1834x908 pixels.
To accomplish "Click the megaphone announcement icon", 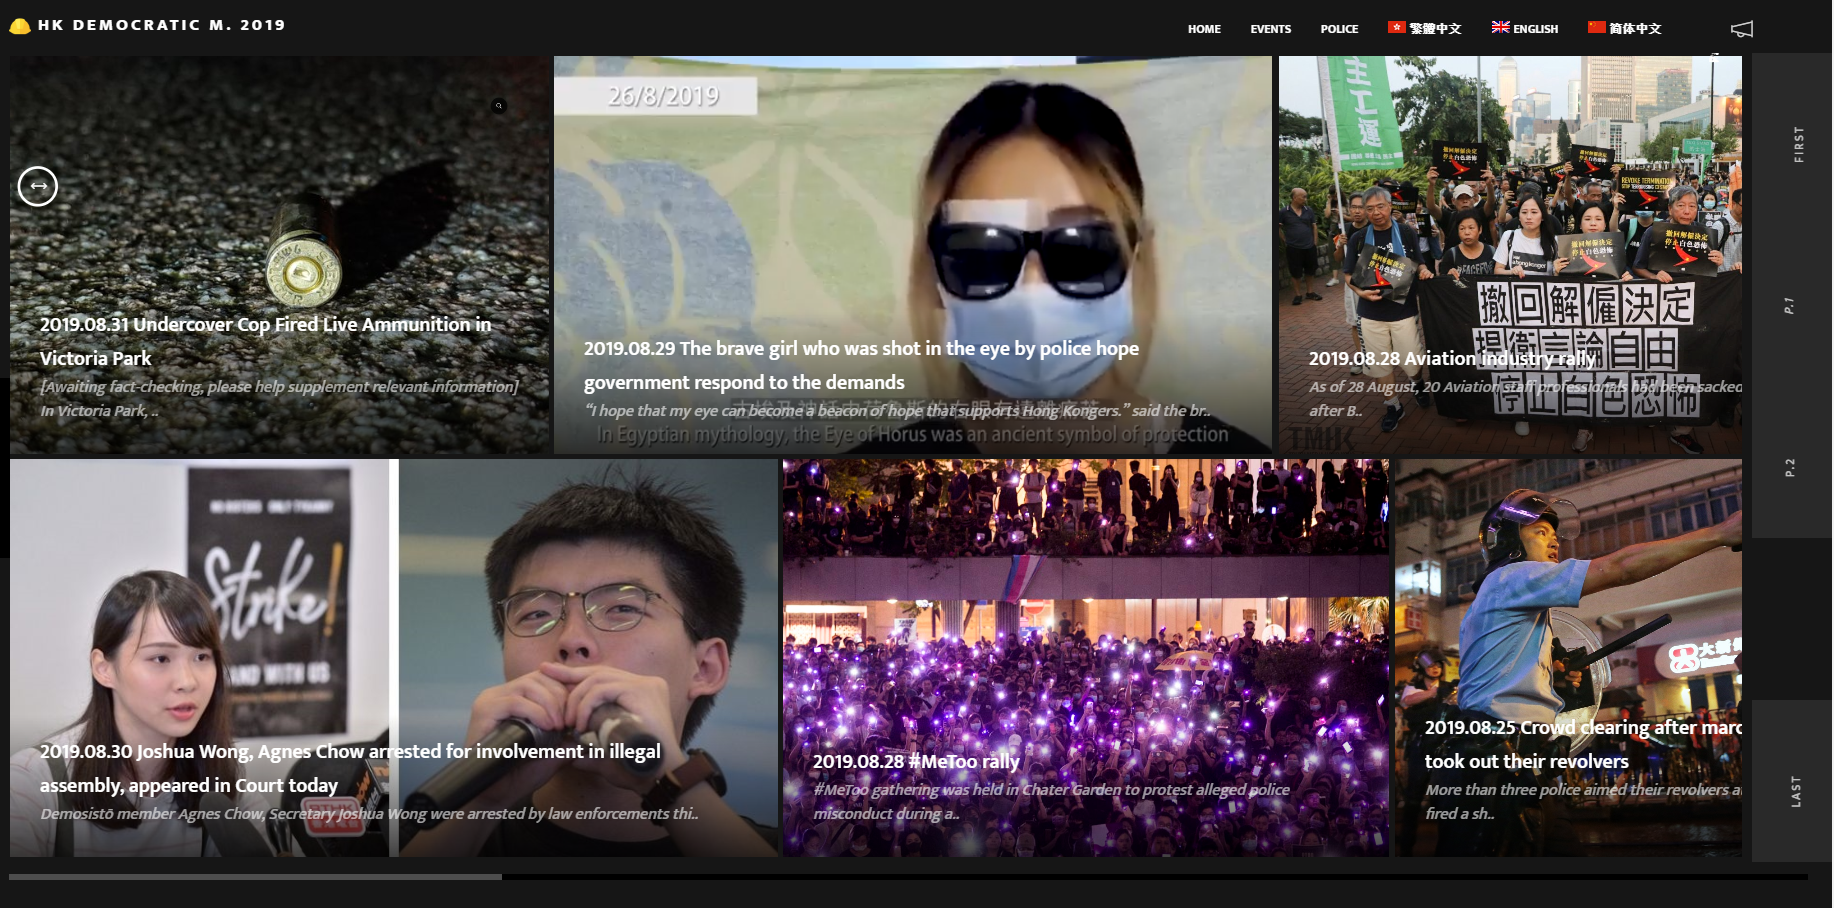I will click(x=1742, y=29).
